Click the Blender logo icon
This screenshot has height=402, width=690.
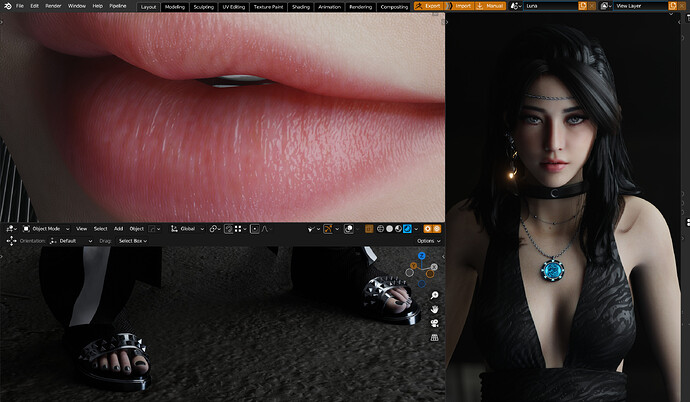(x=7, y=6)
